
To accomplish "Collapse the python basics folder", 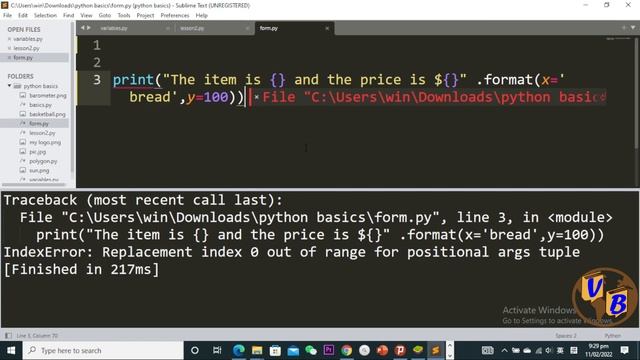I will 9,86.
